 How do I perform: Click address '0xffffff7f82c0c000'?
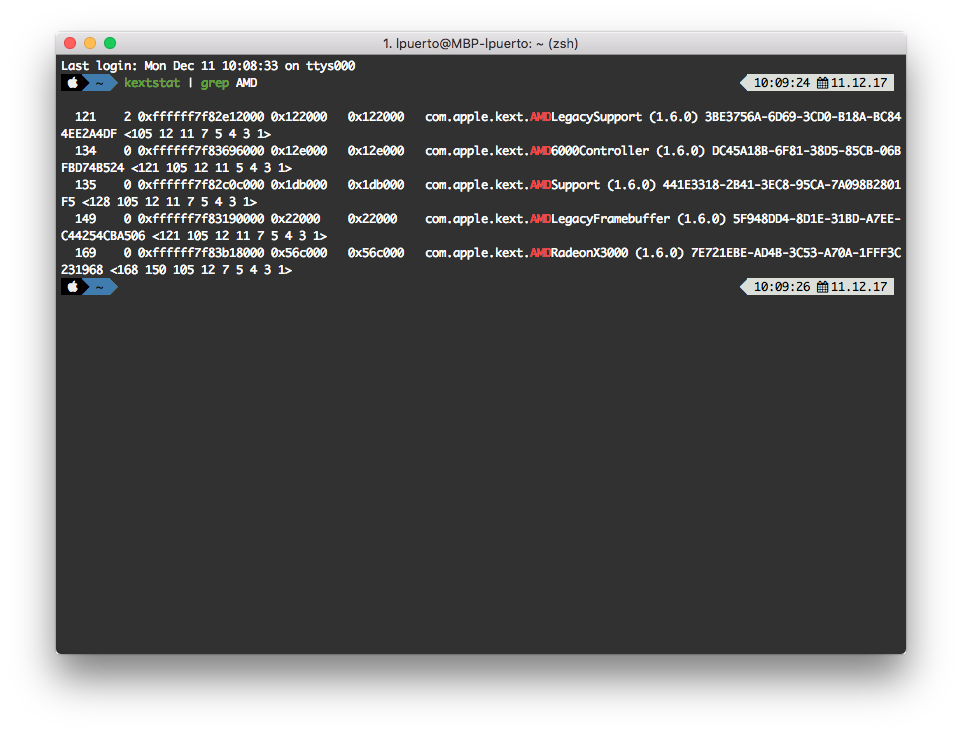tap(201, 185)
